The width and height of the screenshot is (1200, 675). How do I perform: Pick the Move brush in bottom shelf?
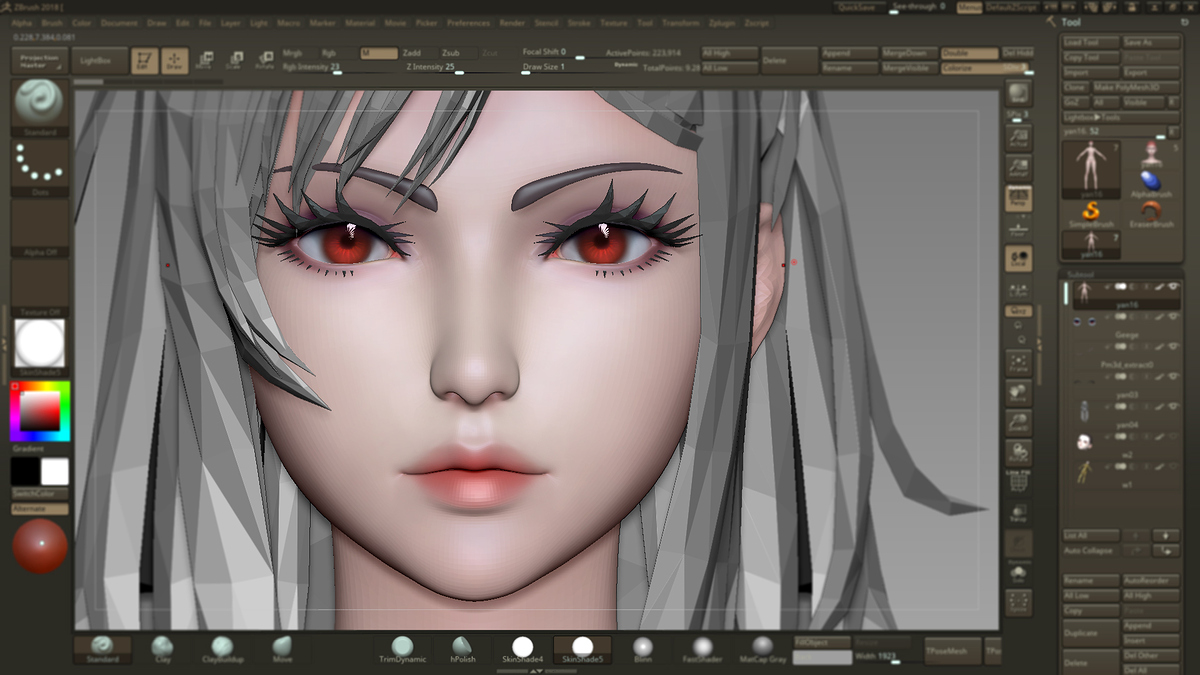click(x=283, y=649)
